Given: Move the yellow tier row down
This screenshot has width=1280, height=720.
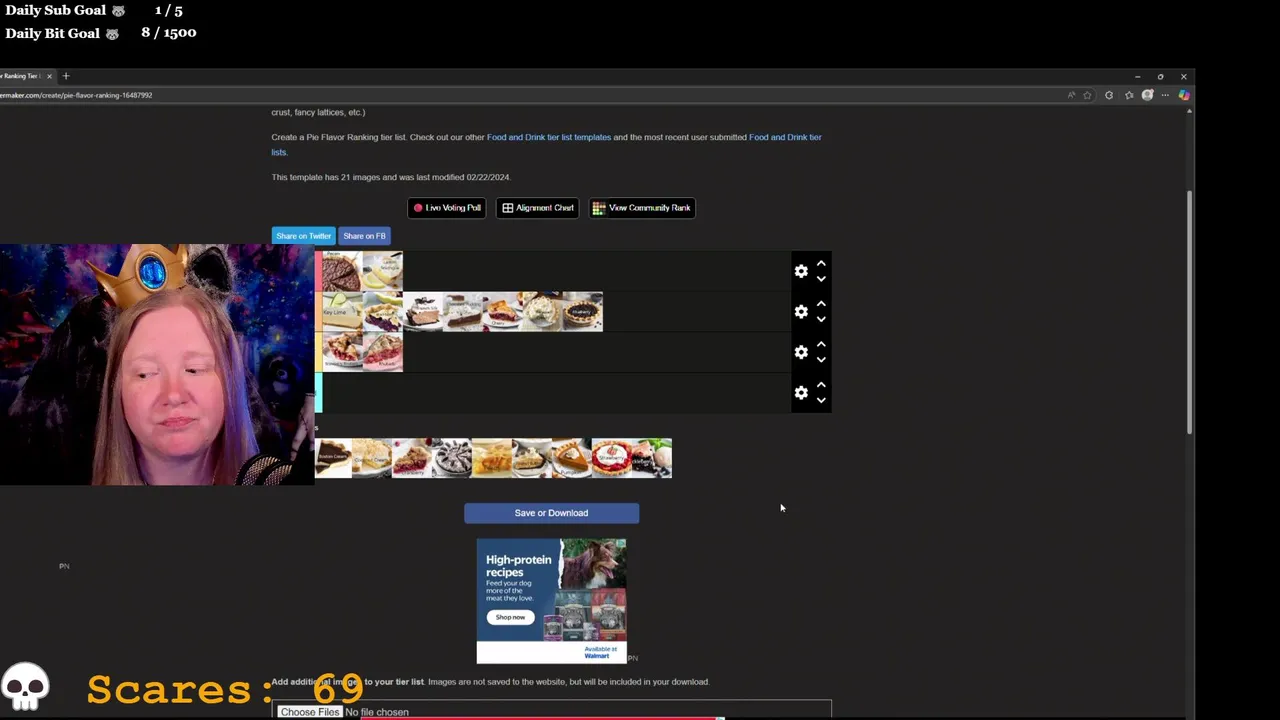Looking at the screenshot, I should (x=821, y=360).
